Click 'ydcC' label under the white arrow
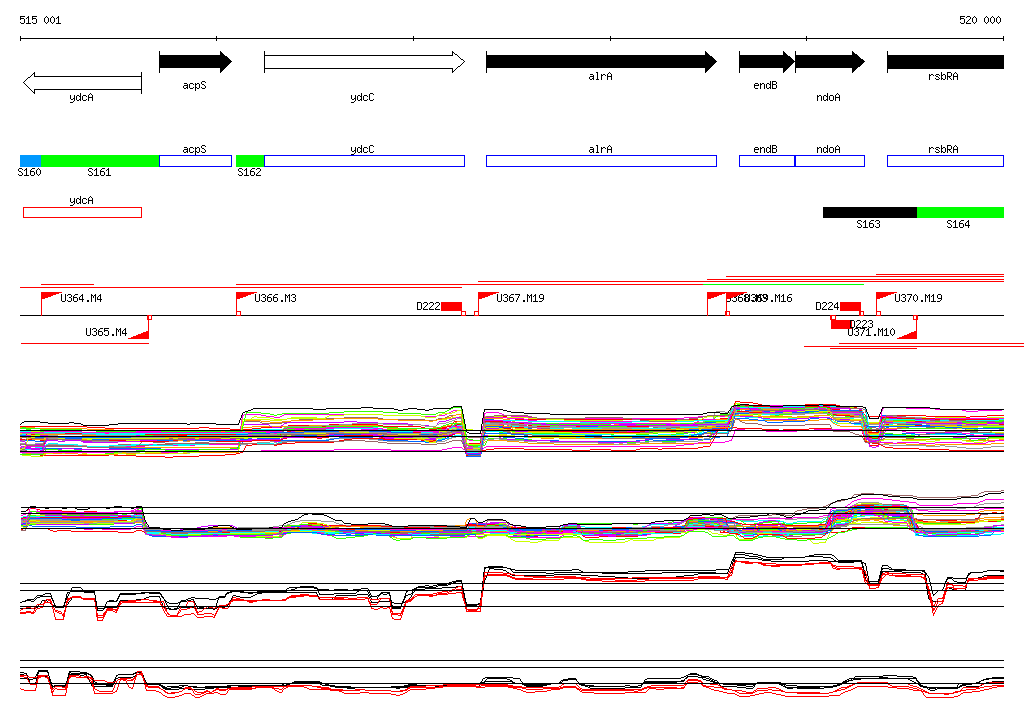Screen dimensions: 1024x714 (x=362, y=97)
